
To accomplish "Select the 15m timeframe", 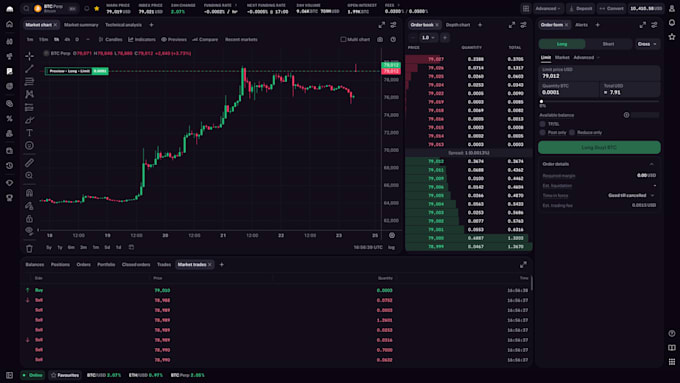I will point(43,39).
